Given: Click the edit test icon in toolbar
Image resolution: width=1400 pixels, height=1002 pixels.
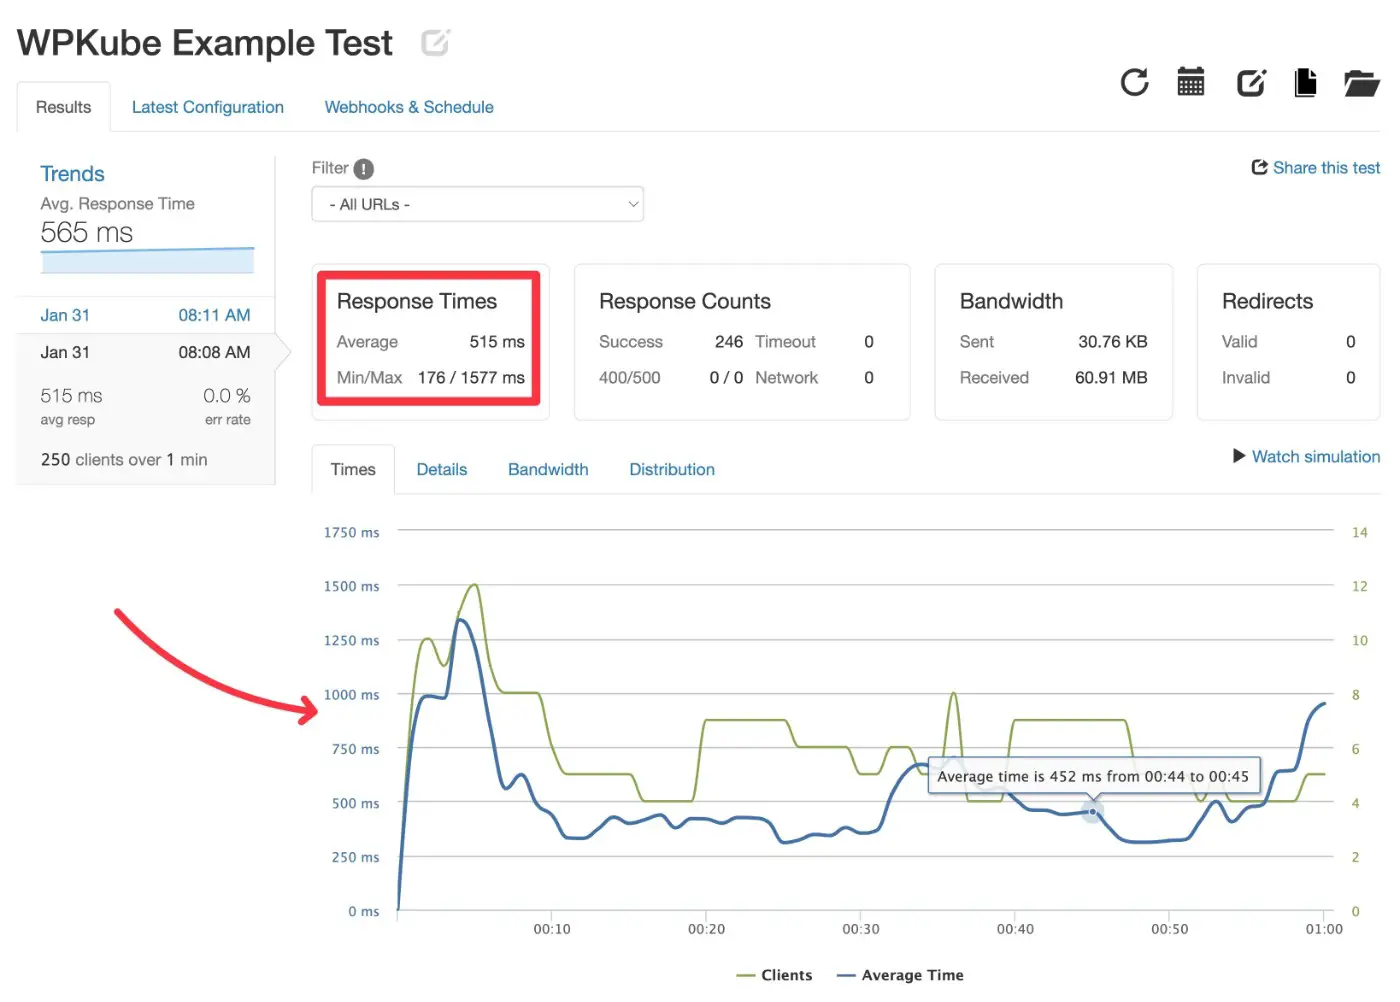Looking at the screenshot, I should pos(1250,82).
